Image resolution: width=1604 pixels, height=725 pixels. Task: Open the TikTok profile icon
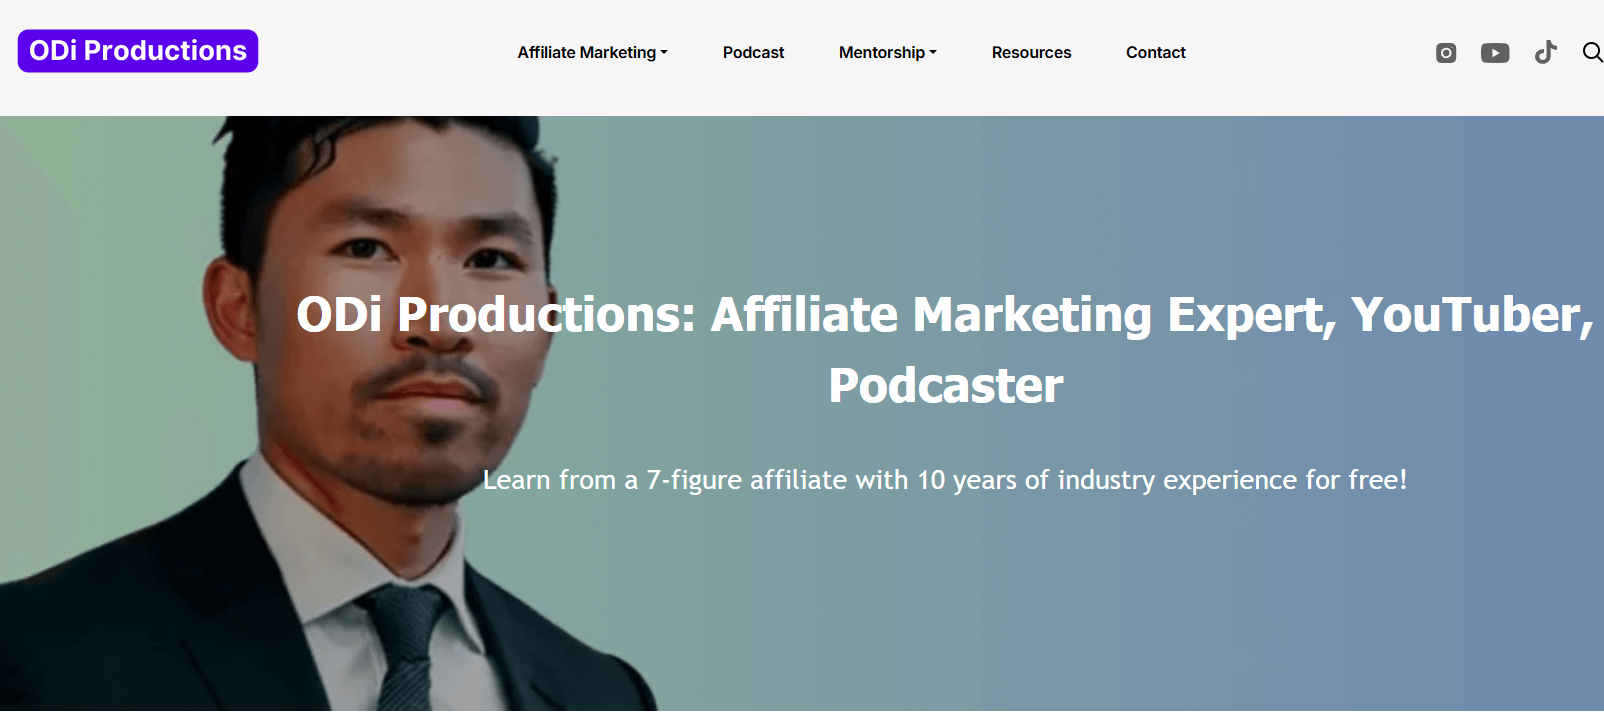point(1546,52)
